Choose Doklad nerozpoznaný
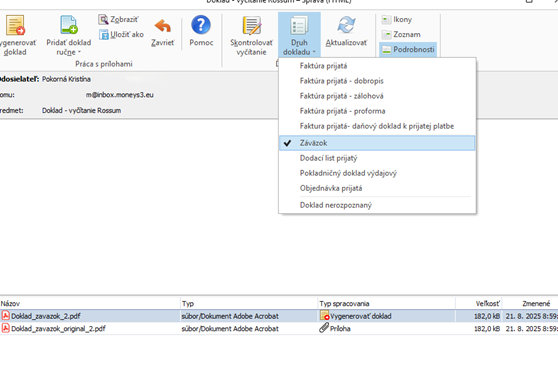558x382 pixels. pyautogui.click(x=377, y=205)
